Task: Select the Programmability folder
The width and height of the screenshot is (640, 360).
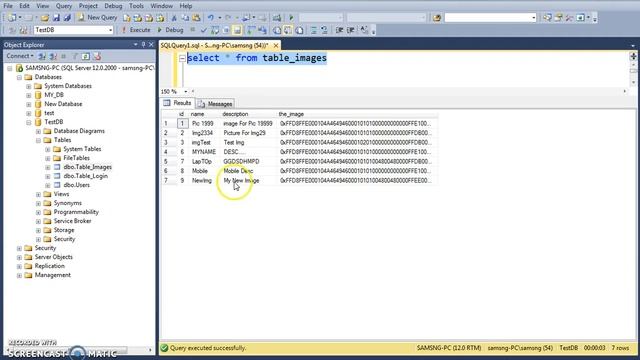Action: 76,212
